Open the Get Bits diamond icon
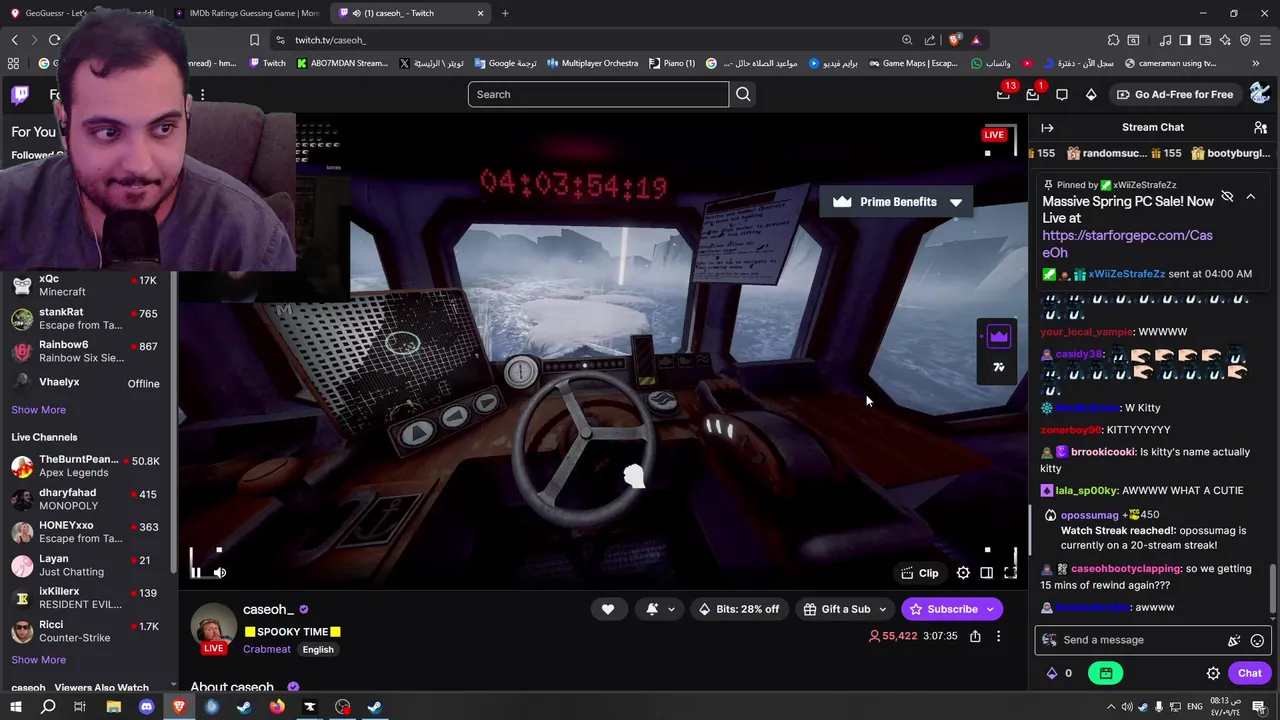 1091,94
